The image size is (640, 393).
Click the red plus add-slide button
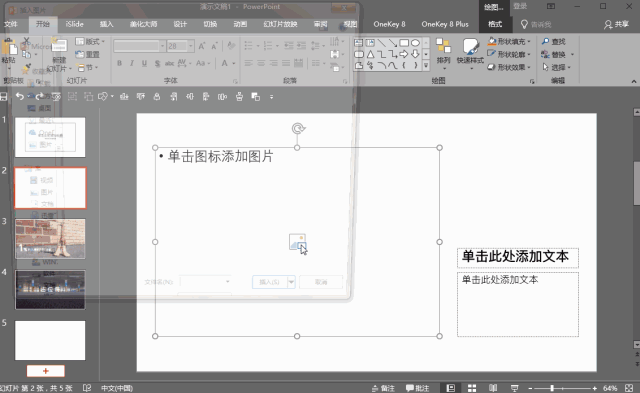(x=46, y=371)
